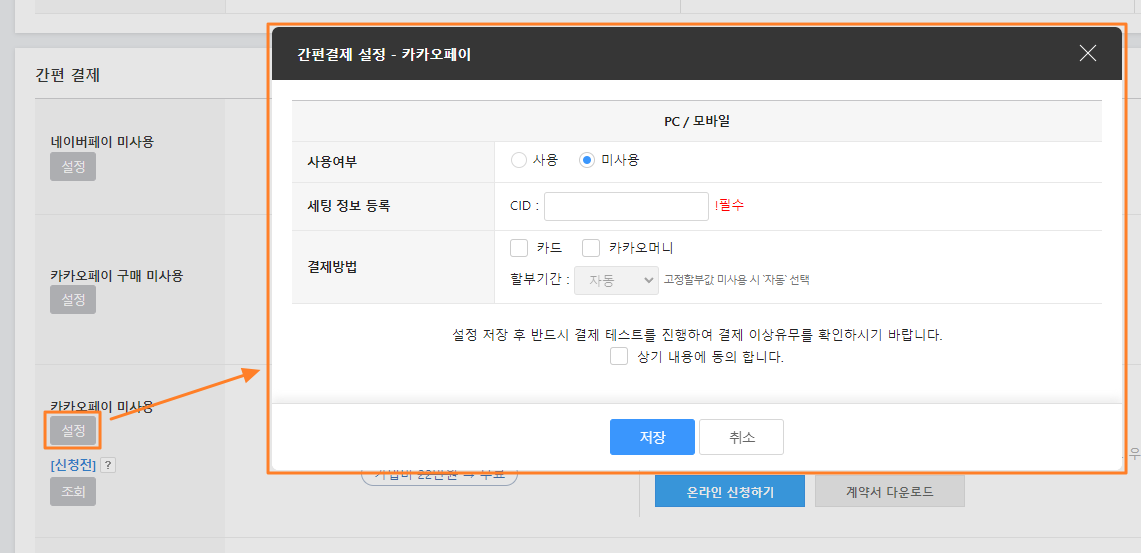
Task: Check the 카카오머니 checkbox
Action: pyautogui.click(x=591, y=248)
